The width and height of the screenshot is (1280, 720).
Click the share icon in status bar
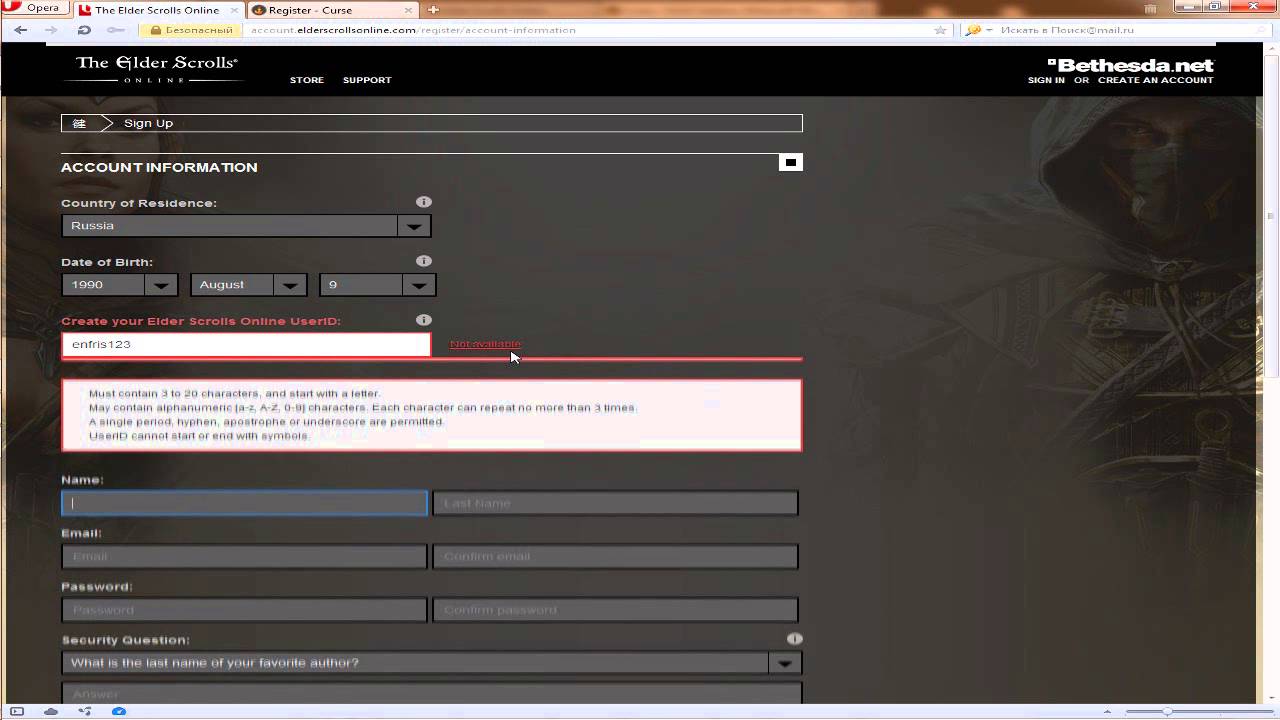tap(85, 711)
